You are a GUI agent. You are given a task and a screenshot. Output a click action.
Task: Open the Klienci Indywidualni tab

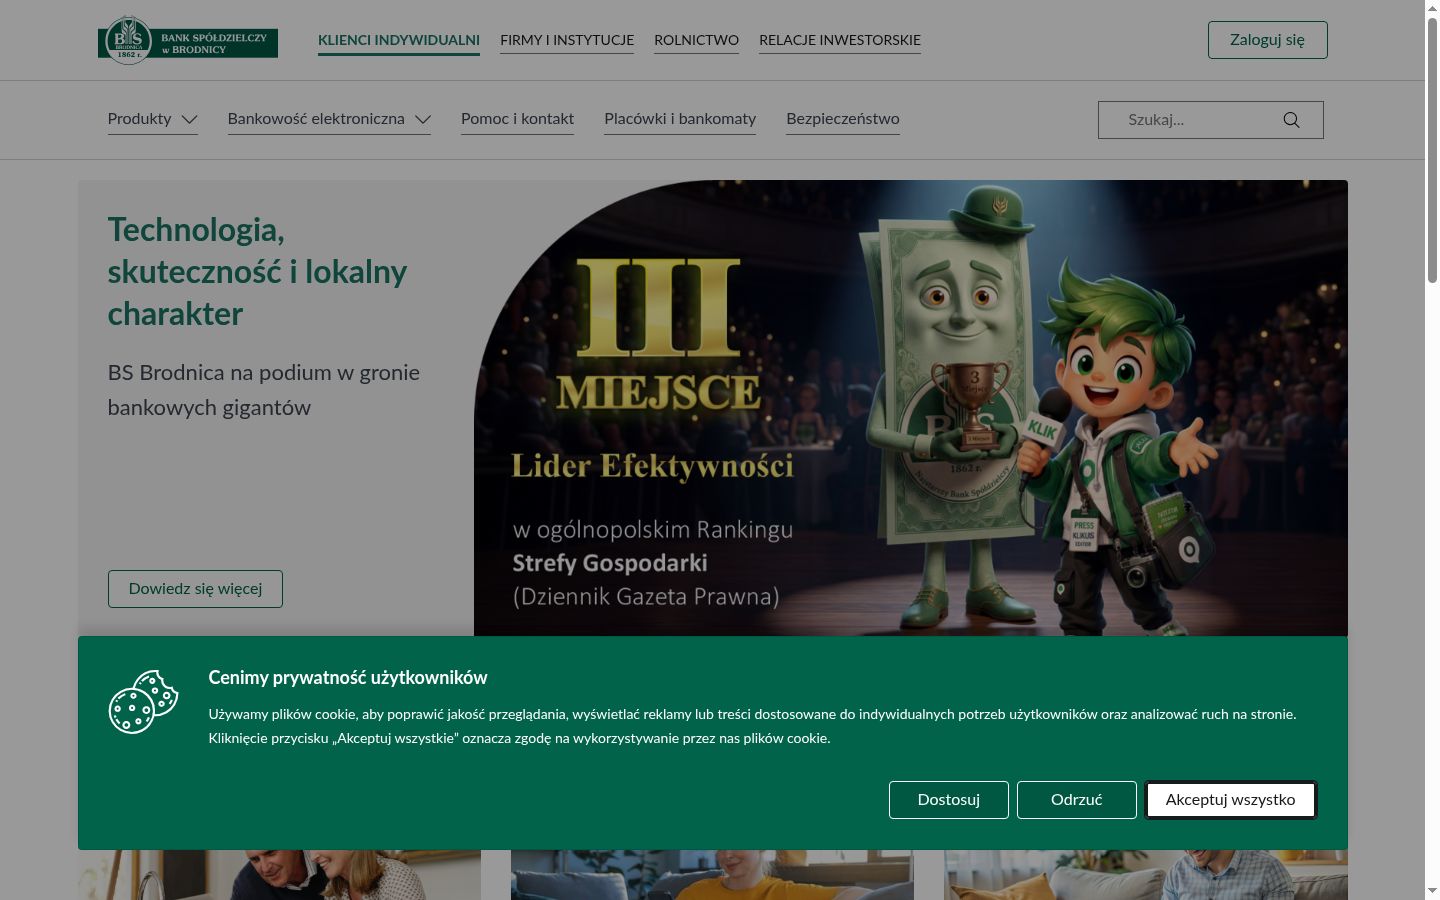click(399, 40)
